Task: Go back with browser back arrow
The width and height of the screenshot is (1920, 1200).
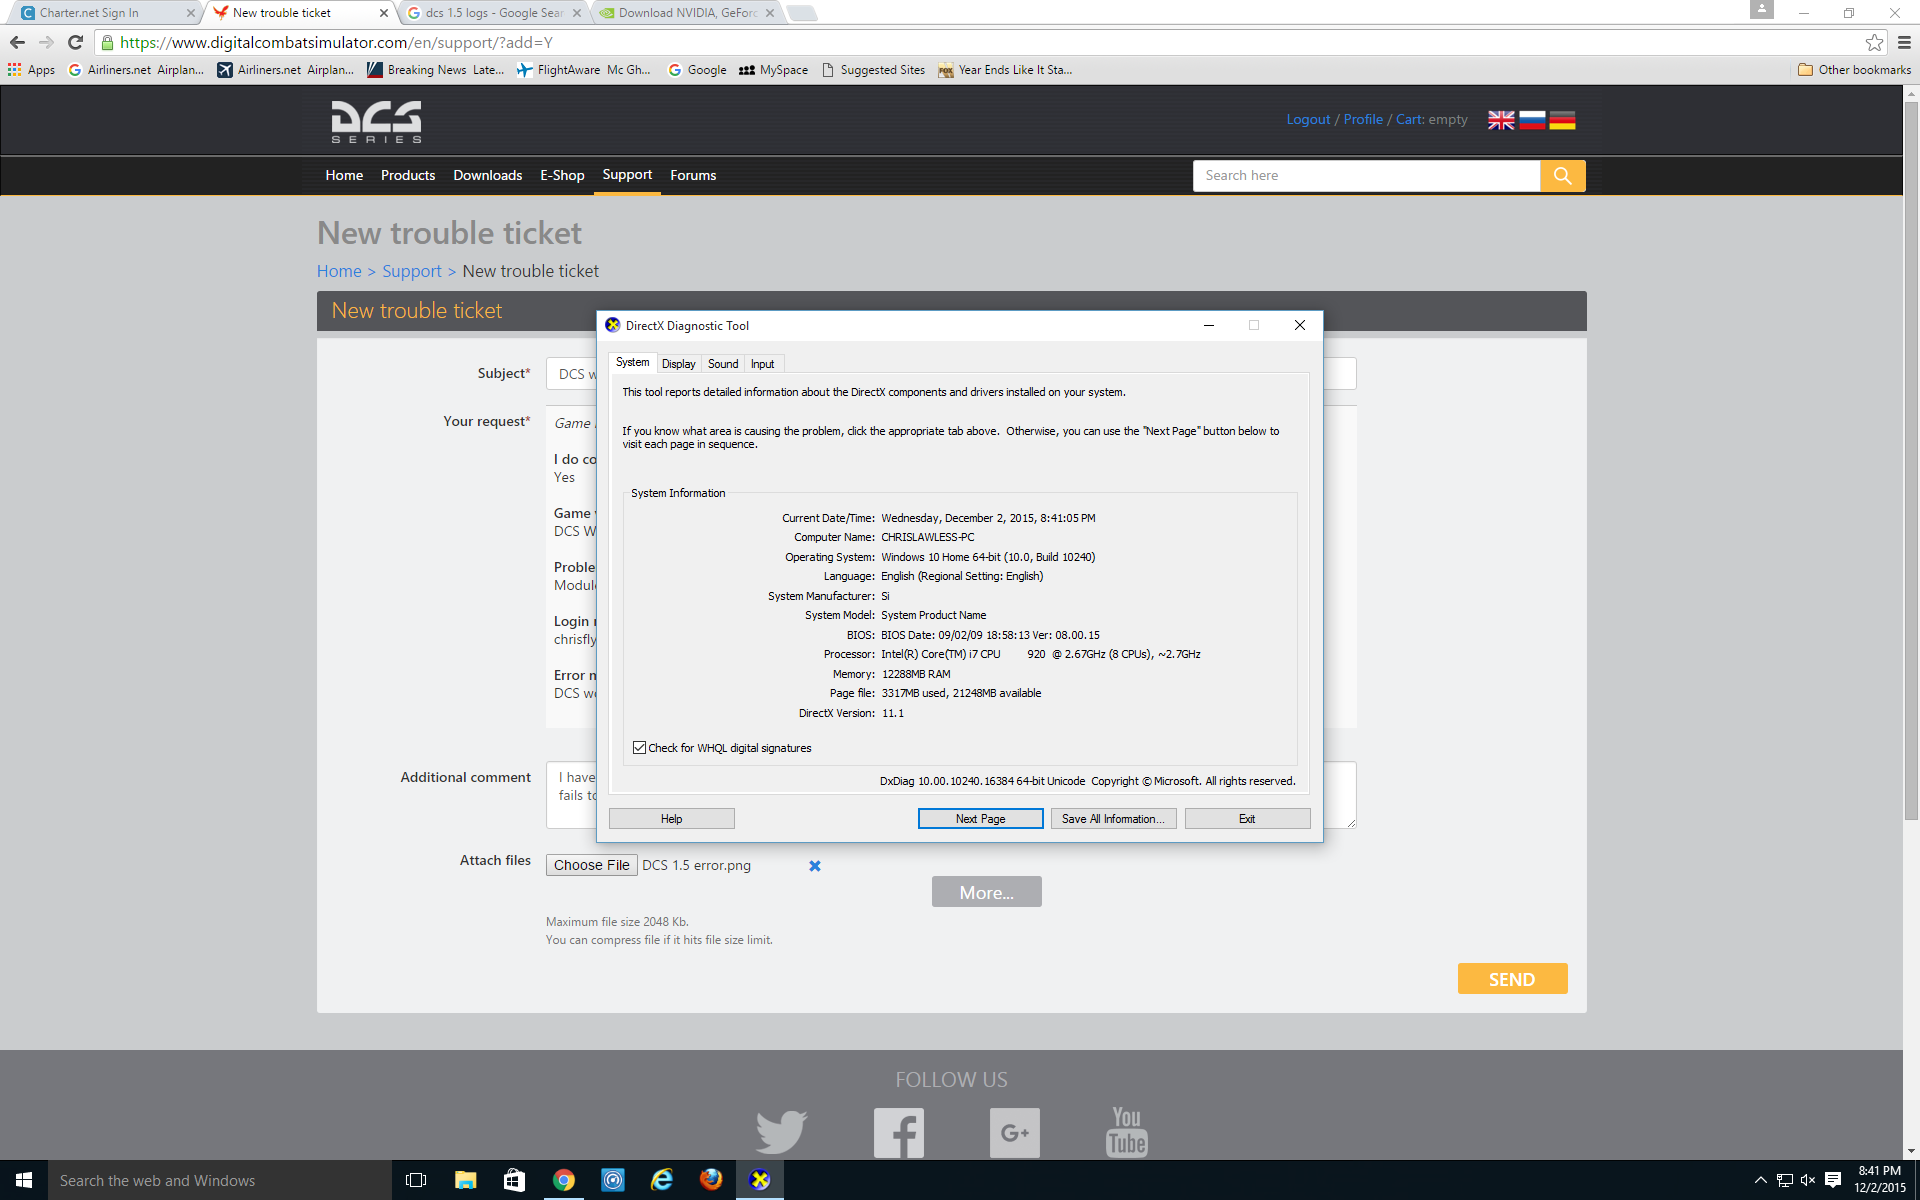Action: 17,42
